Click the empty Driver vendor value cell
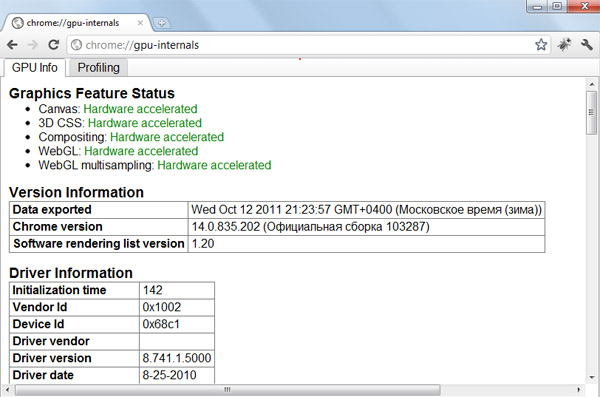 (x=177, y=341)
